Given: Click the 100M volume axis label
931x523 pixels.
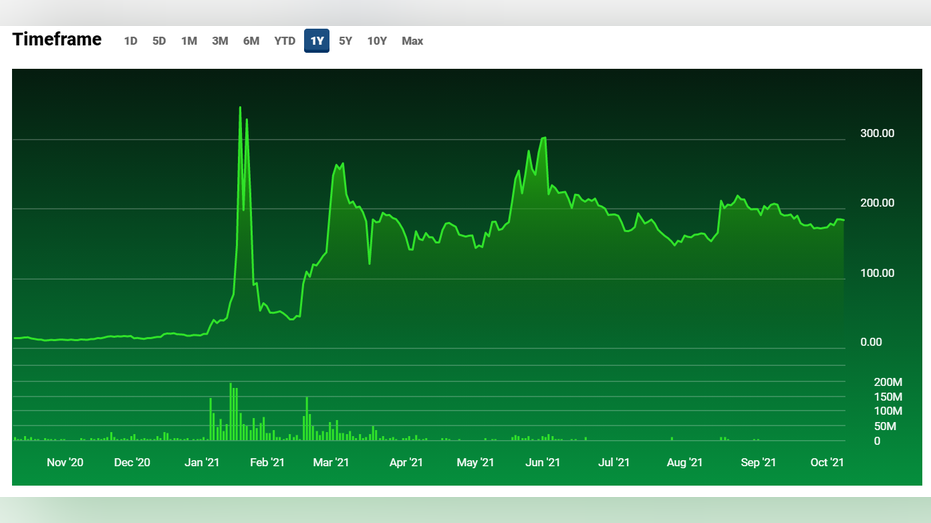Looking at the screenshot, I should pos(888,411).
